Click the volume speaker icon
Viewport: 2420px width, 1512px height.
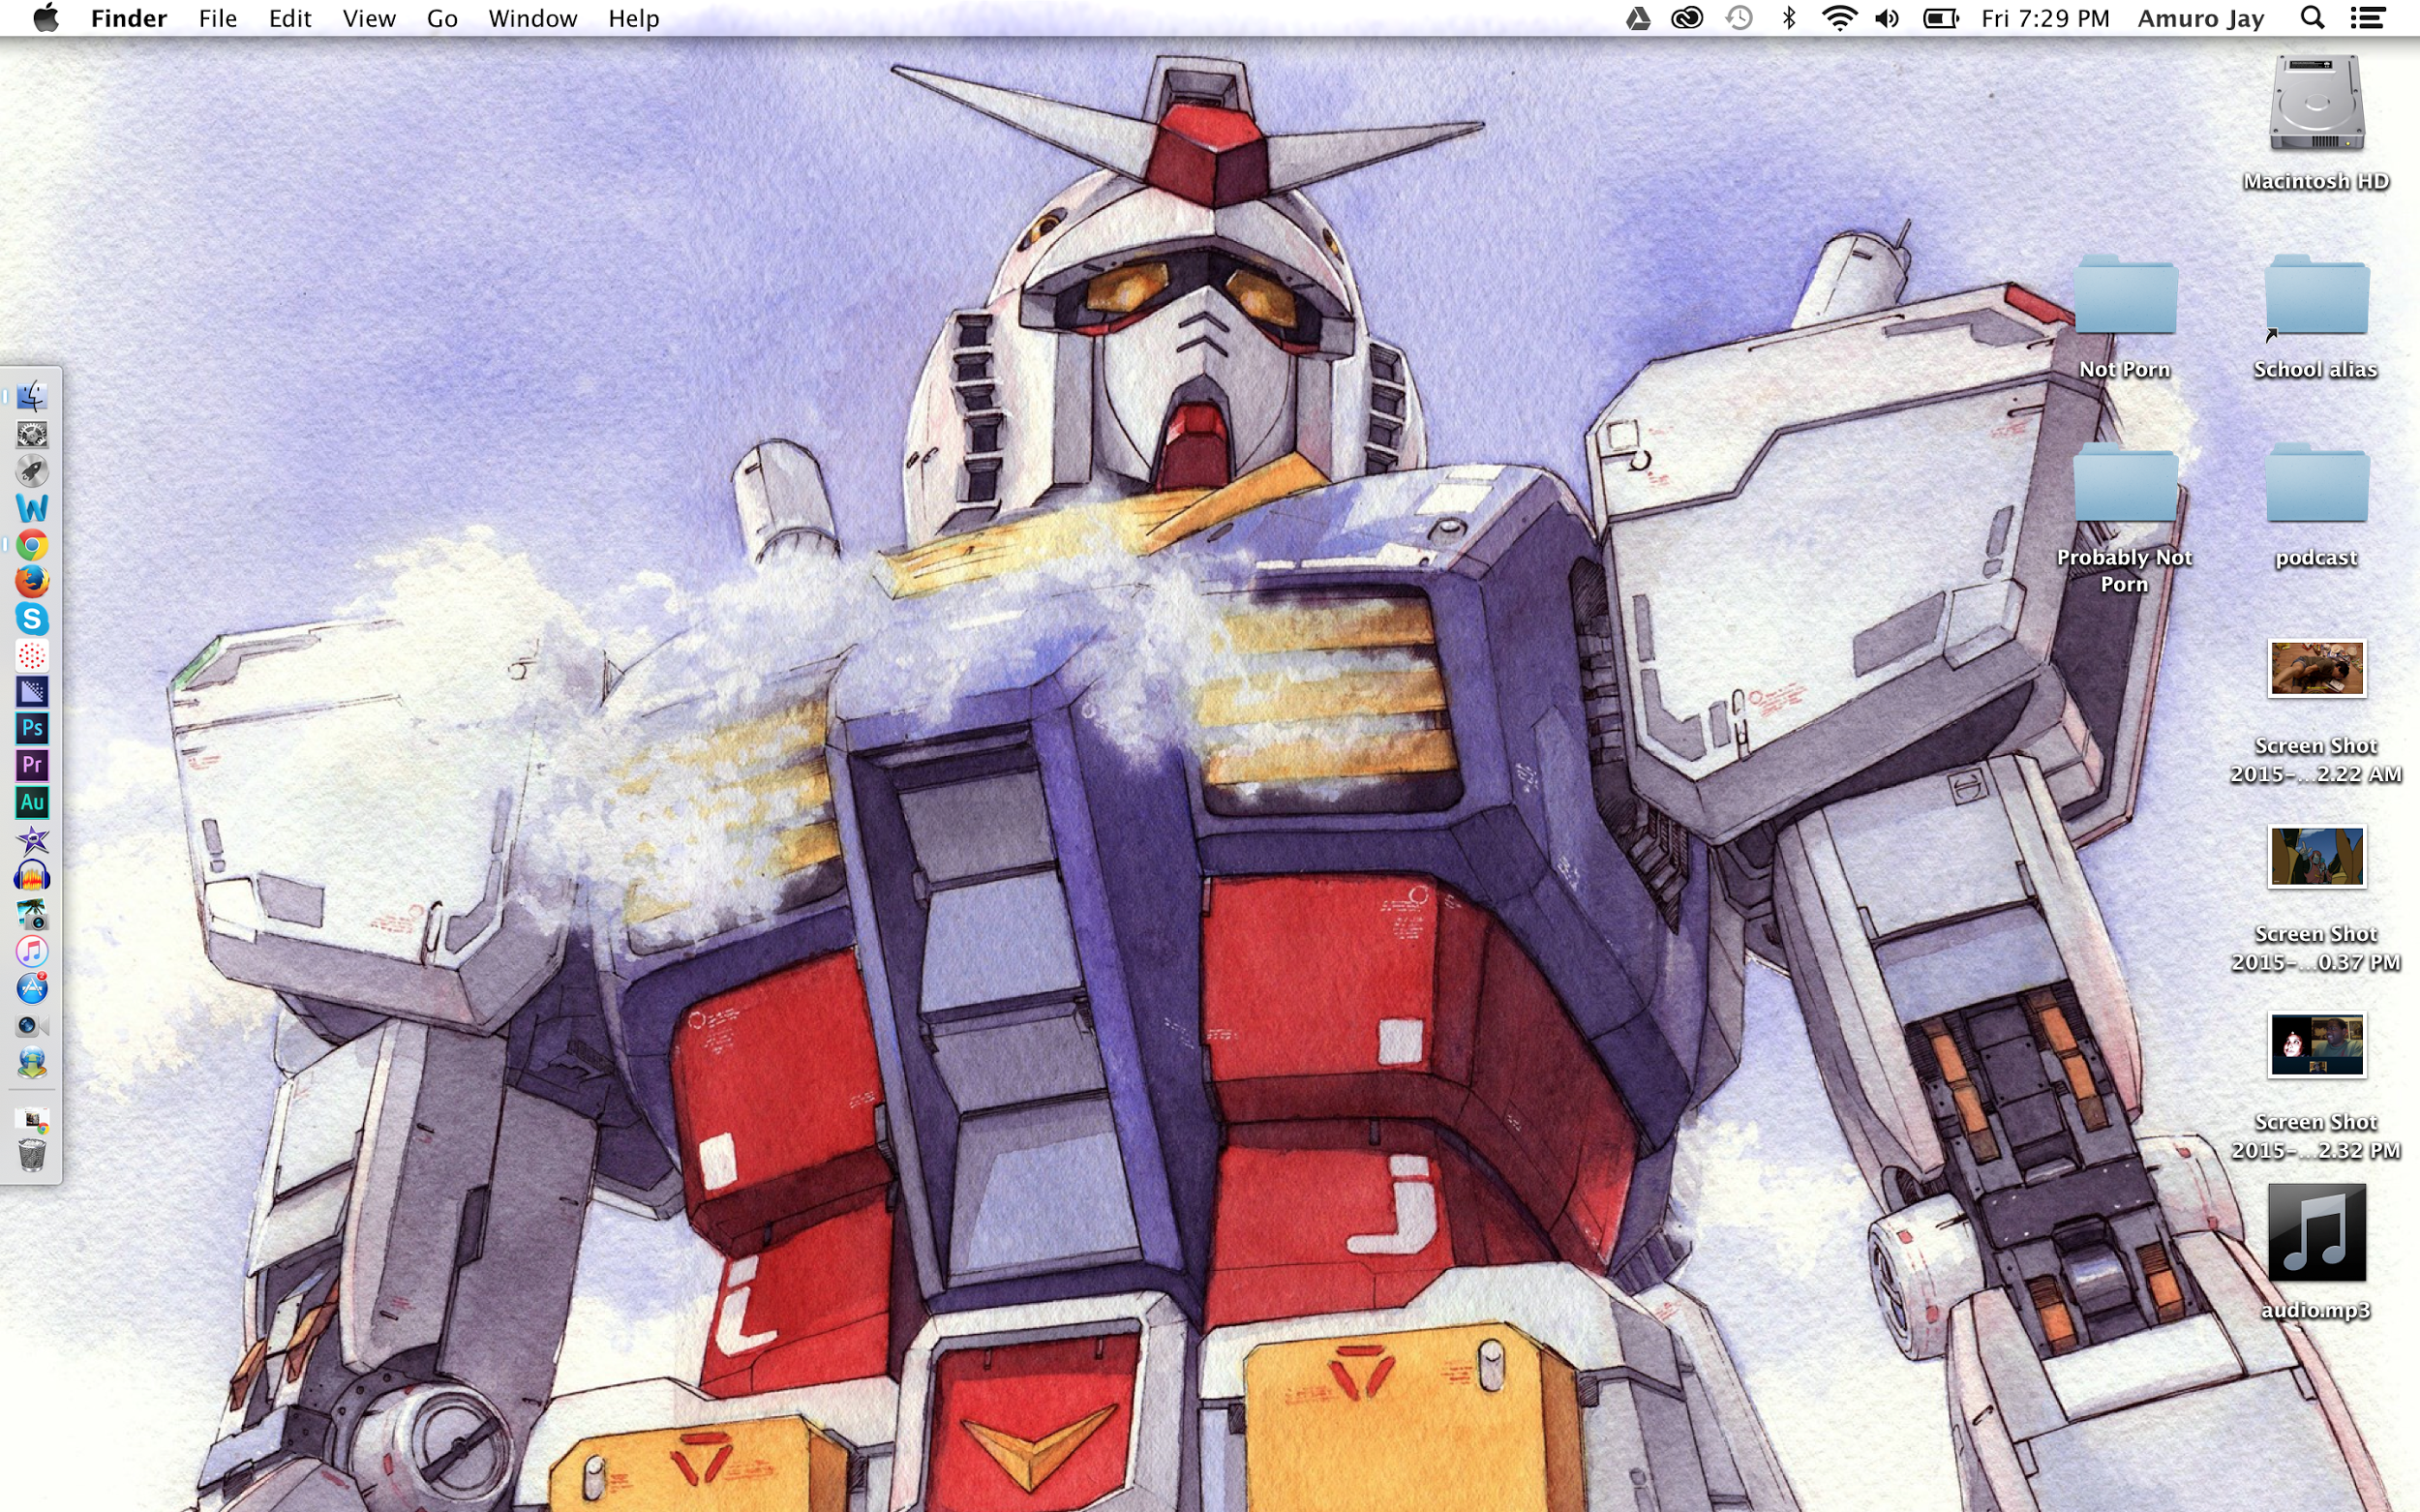[1887, 18]
